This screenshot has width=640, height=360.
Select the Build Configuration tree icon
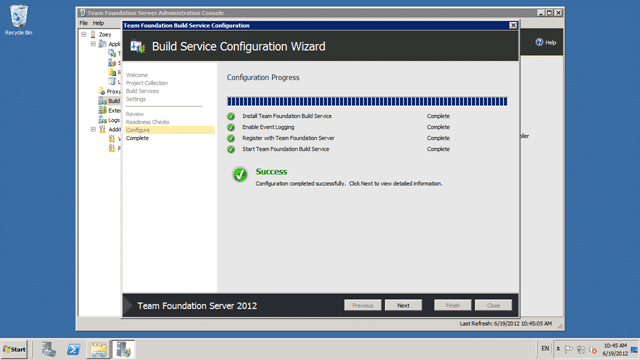[x=102, y=101]
